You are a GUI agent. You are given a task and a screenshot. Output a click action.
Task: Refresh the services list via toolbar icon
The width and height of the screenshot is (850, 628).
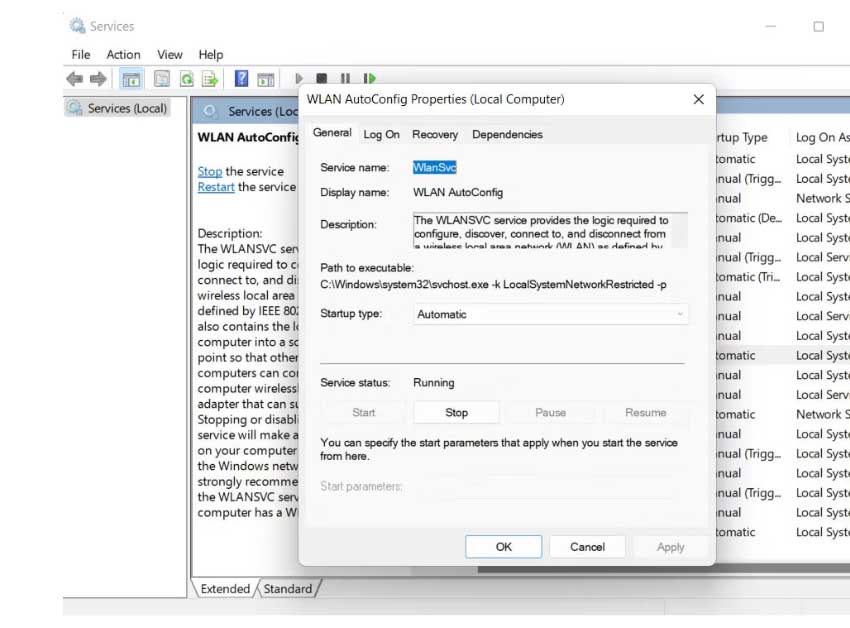pos(186,79)
